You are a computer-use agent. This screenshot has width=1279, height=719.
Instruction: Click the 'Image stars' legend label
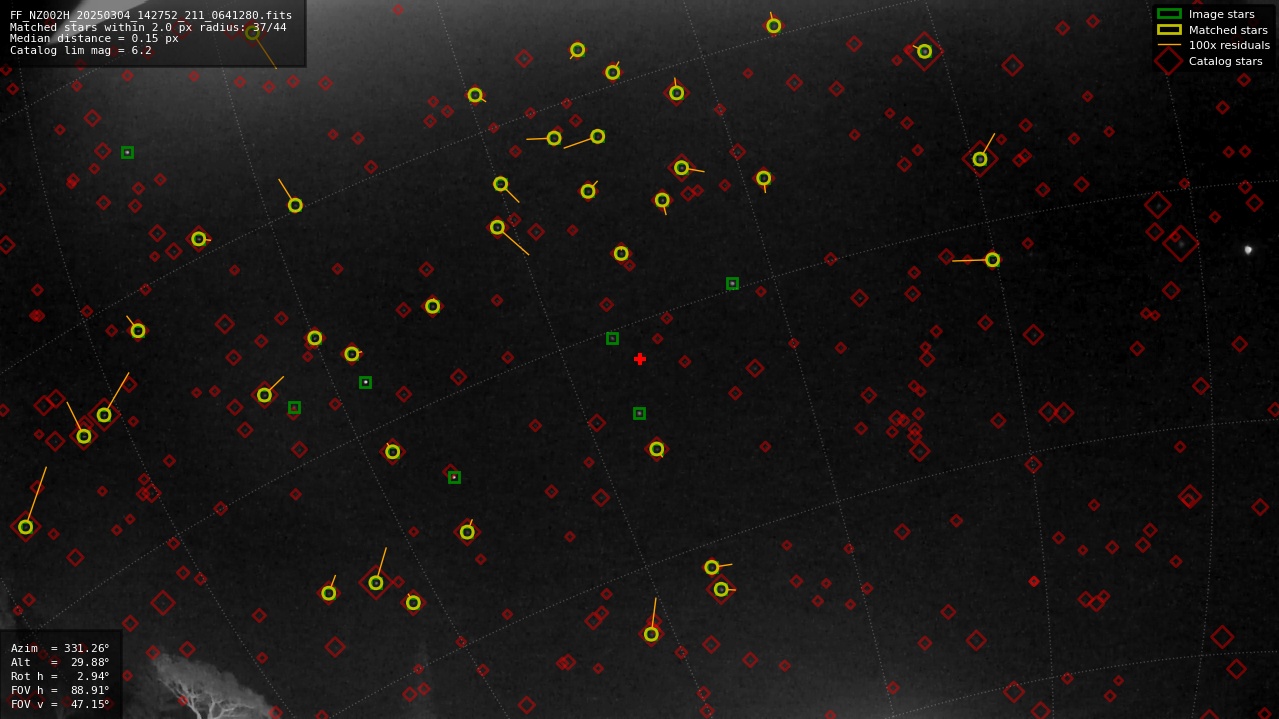tap(1221, 14)
